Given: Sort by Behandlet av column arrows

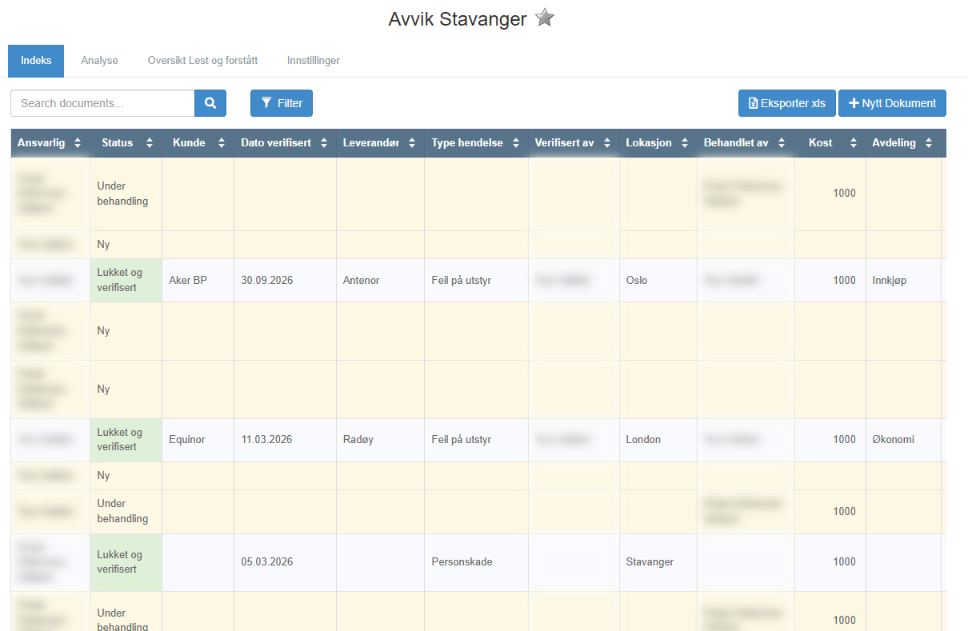Looking at the screenshot, I should coord(781,143).
